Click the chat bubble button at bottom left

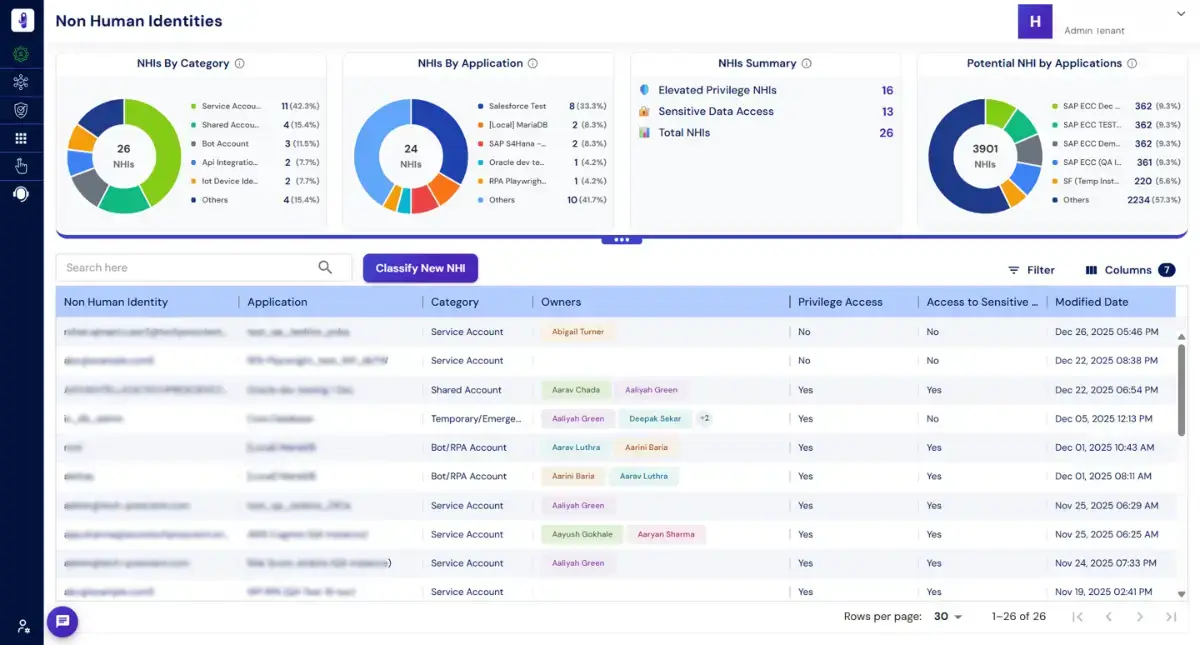pyautogui.click(x=62, y=622)
